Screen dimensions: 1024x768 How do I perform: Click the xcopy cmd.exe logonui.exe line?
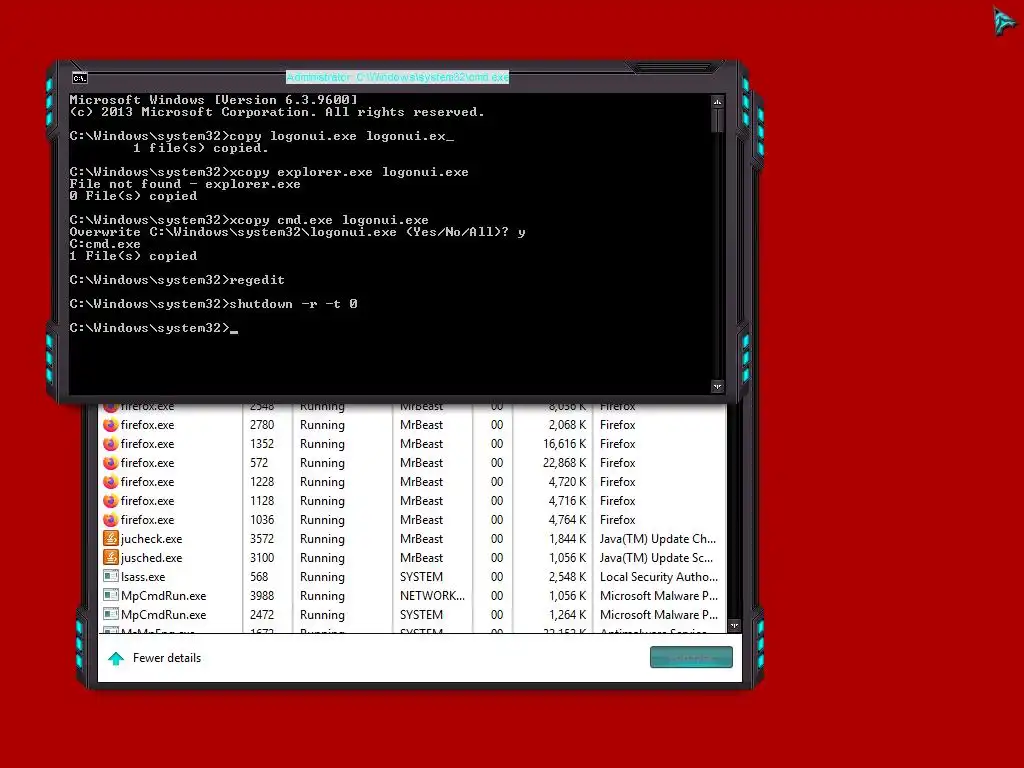tap(249, 220)
